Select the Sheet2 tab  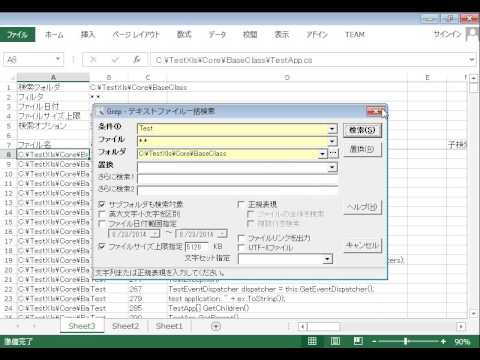125,326
